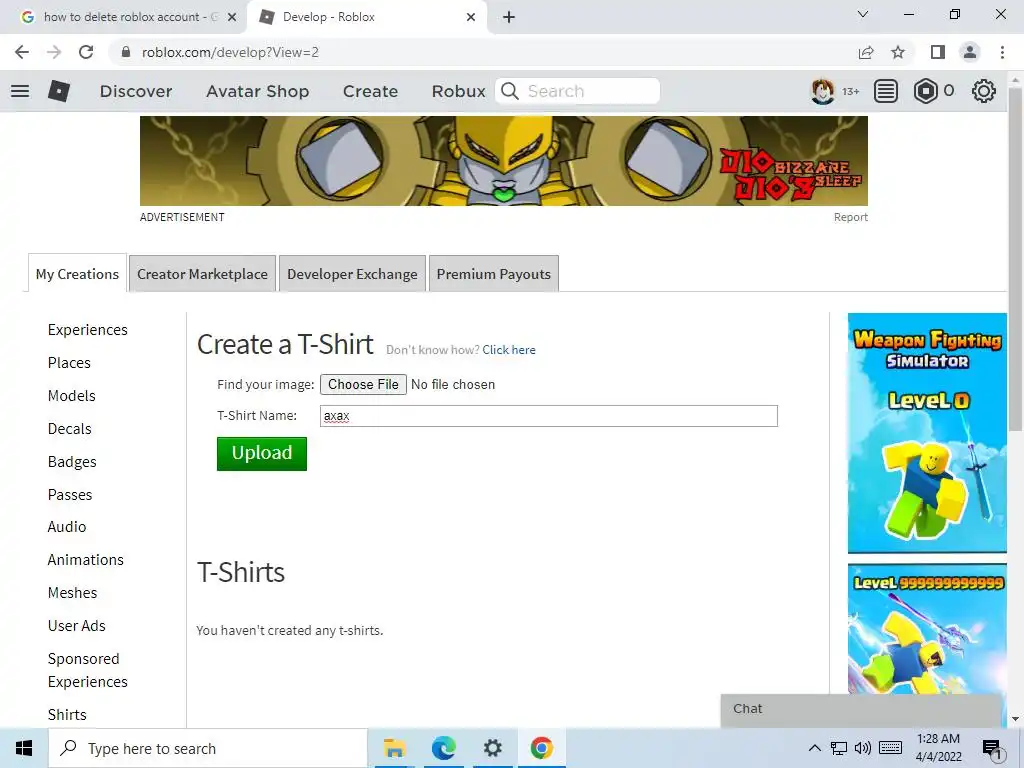The width and height of the screenshot is (1024, 768).
Task: Click the Windows taskbar search box
Action: (208, 748)
